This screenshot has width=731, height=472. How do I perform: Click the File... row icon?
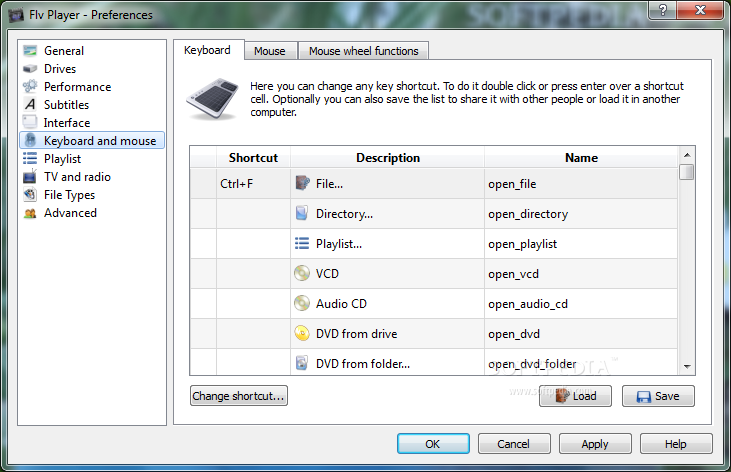[x=302, y=183]
